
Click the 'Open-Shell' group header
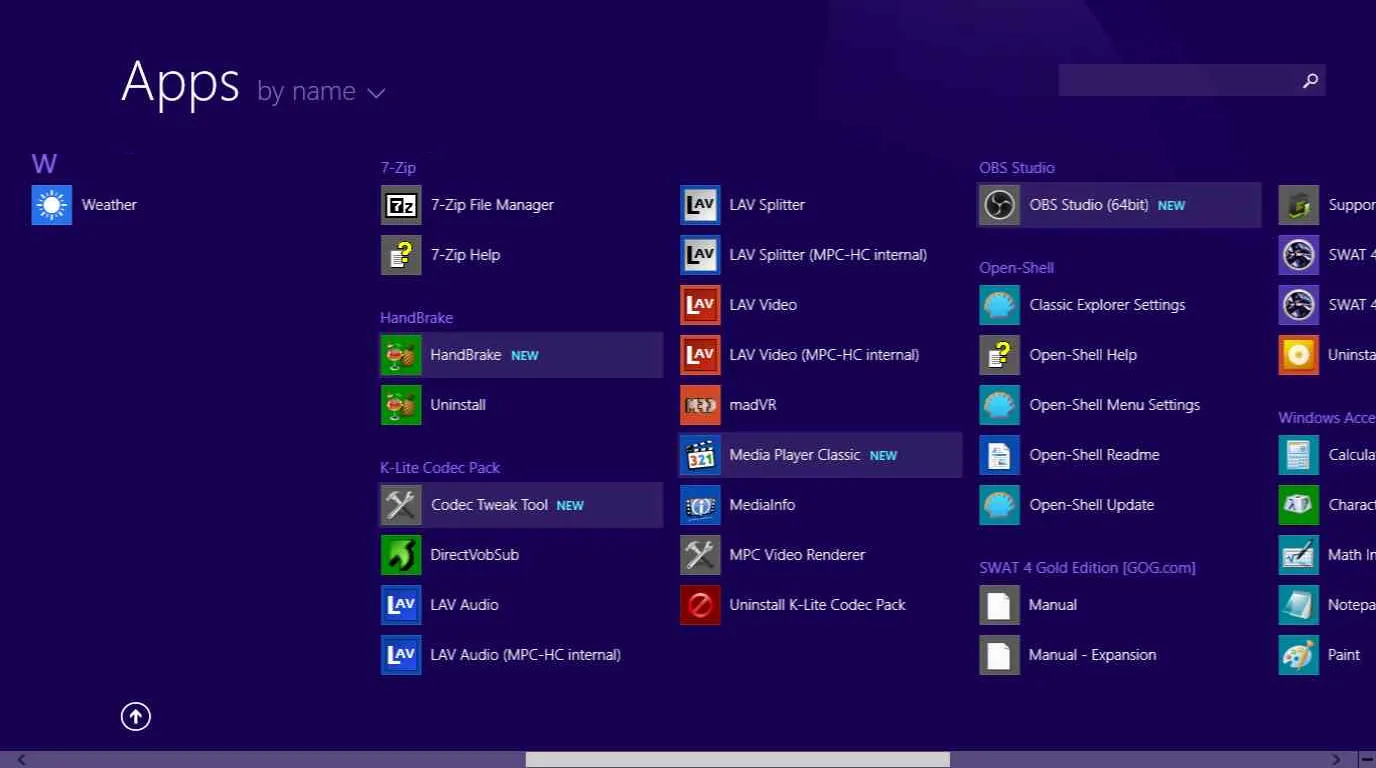[1017, 268]
